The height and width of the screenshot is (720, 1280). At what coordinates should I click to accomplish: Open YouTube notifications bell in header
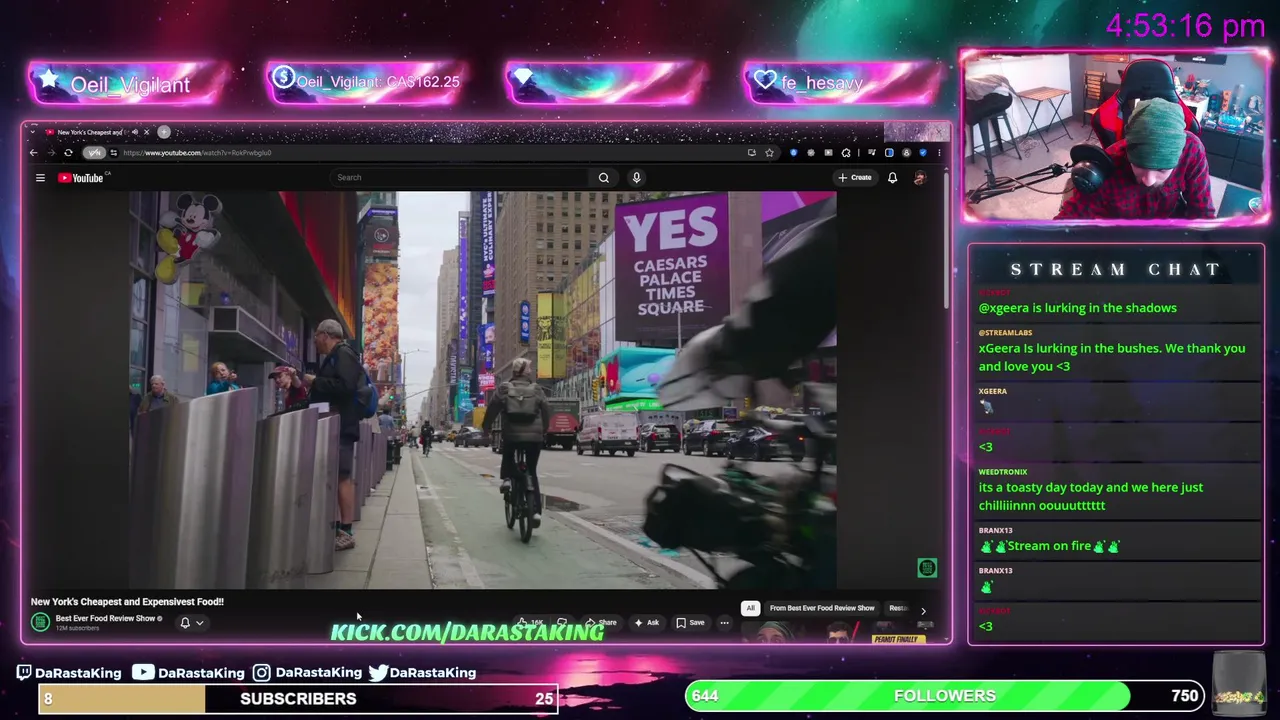point(892,178)
